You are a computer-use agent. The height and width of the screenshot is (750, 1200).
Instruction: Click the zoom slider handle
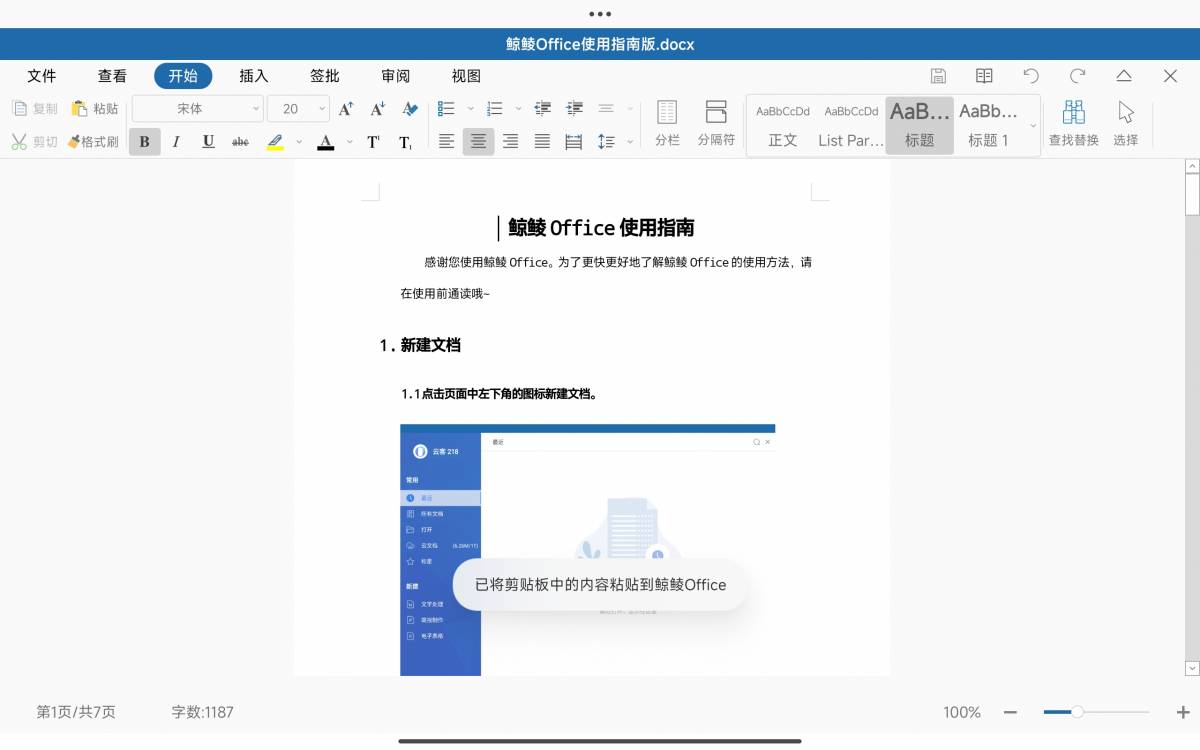pyautogui.click(x=1077, y=712)
